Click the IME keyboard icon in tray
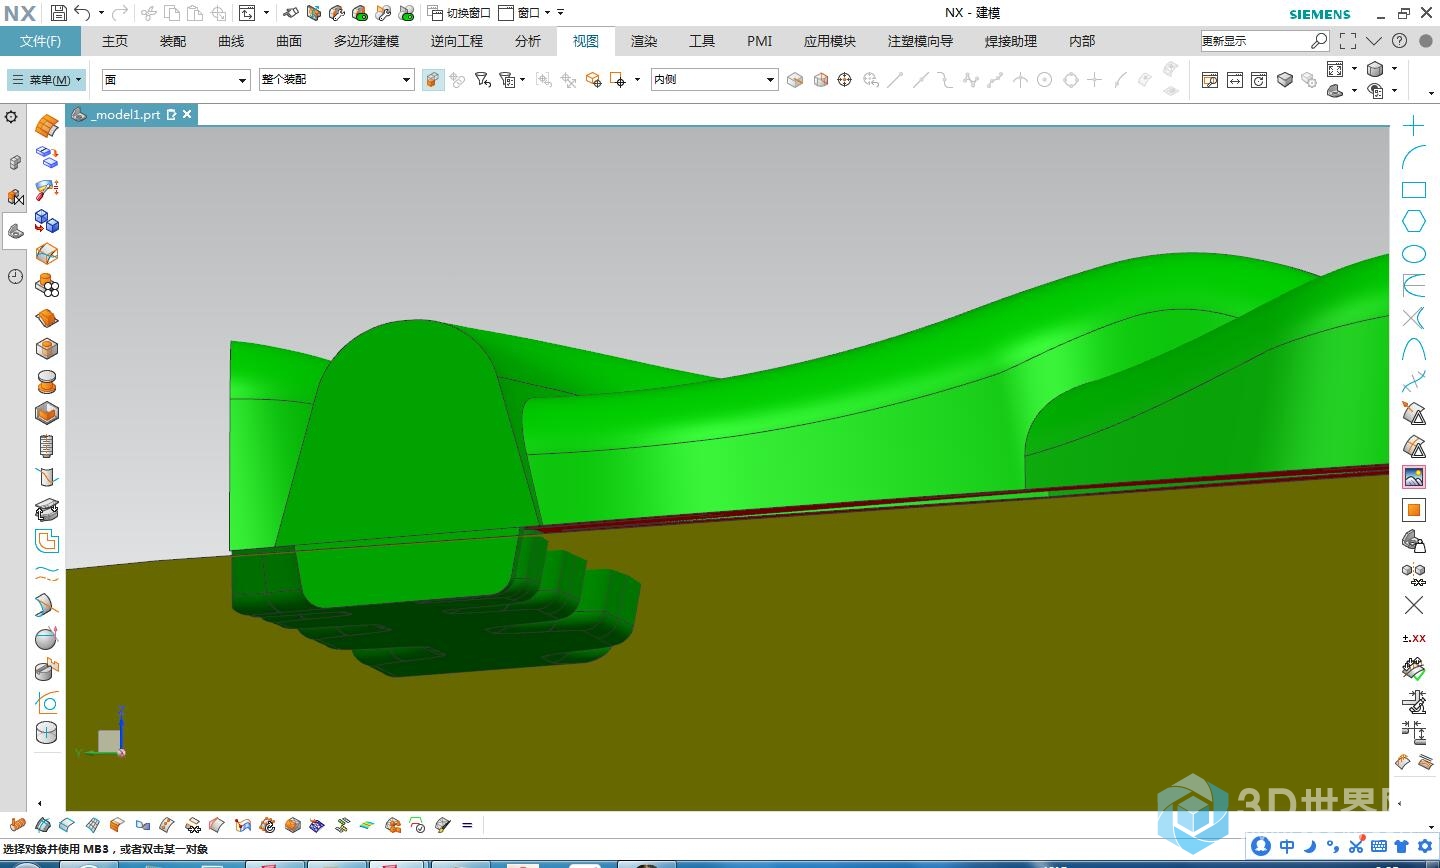Viewport: 1440px width, 868px height. (x=1379, y=846)
